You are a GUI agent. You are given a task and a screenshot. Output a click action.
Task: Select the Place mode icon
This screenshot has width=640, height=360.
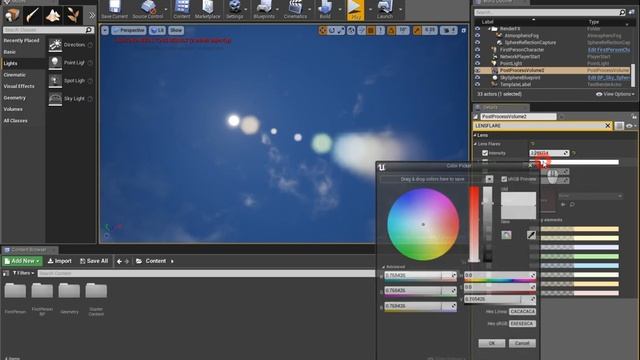point(12,16)
